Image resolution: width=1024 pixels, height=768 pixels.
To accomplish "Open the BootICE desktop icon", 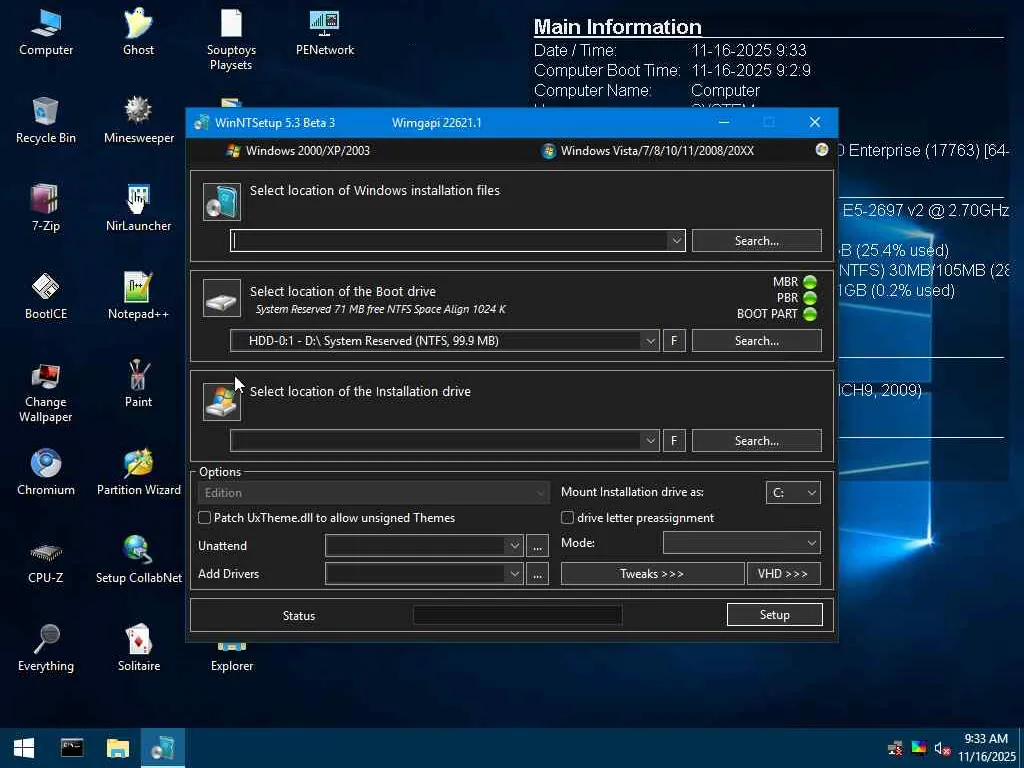I will [46, 296].
